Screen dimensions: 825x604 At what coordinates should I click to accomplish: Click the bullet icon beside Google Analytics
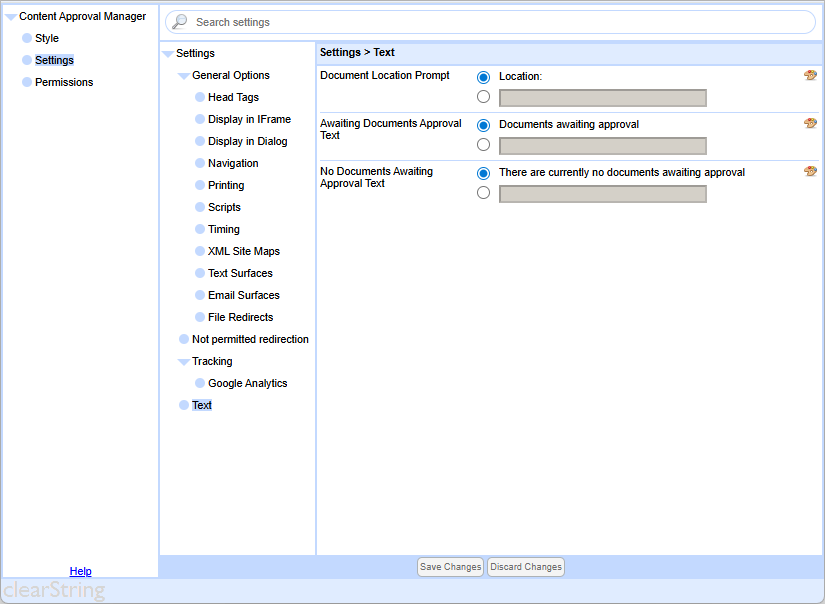point(200,384)
